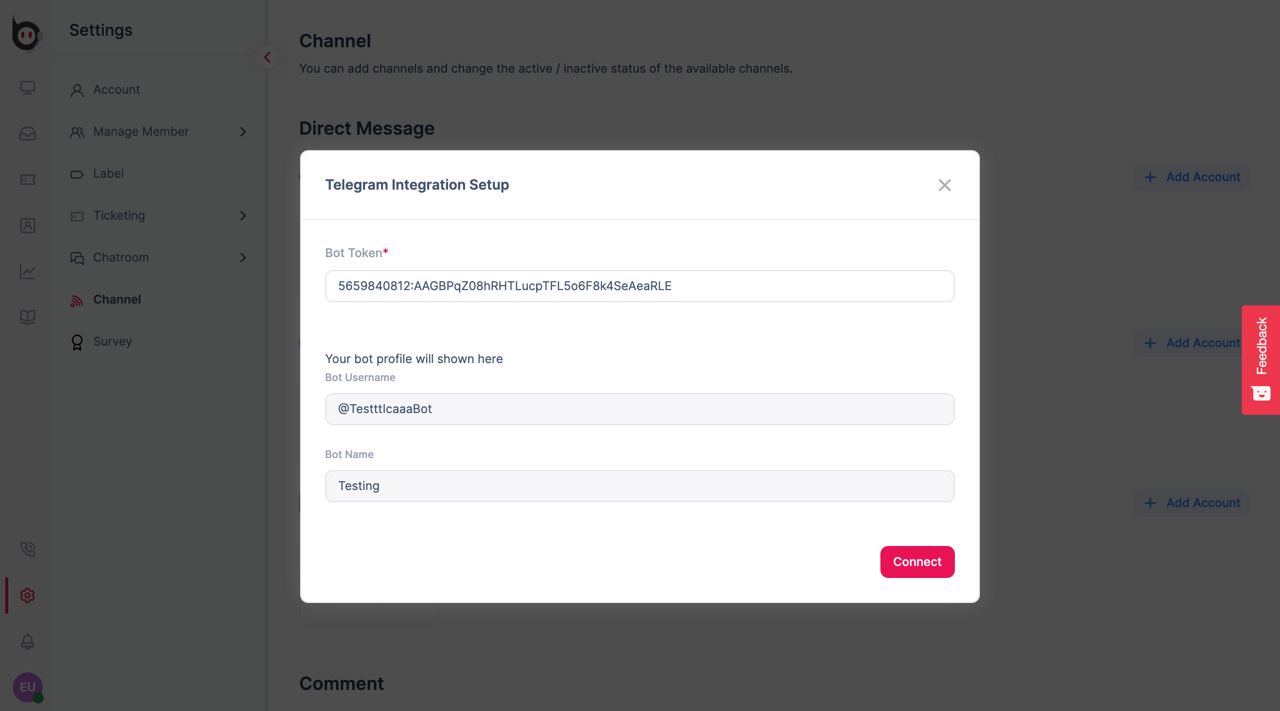Open the analytics chart icon

(x=28, y=272)
